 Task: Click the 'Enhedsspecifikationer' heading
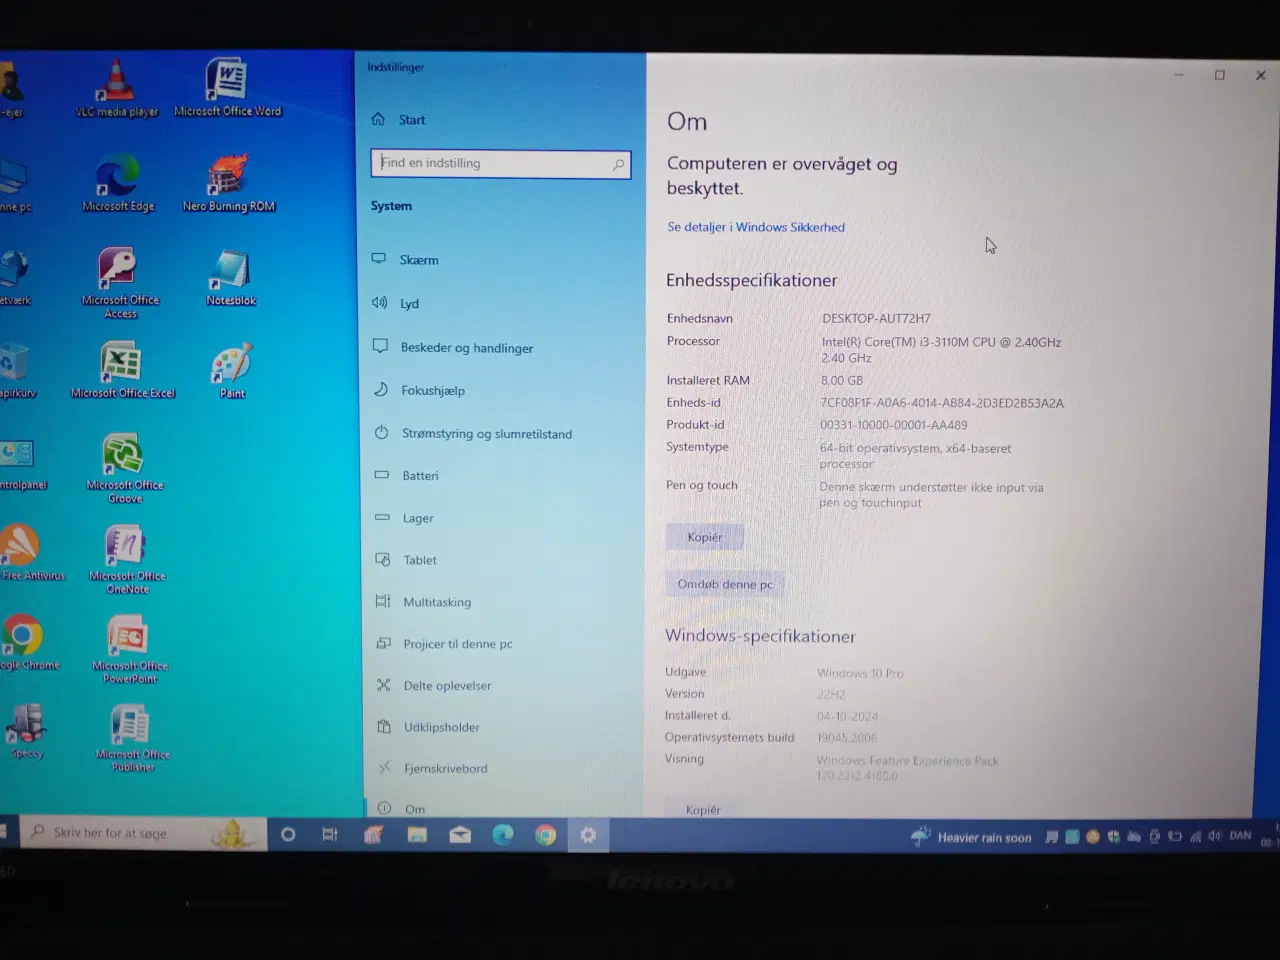(752, 281)
